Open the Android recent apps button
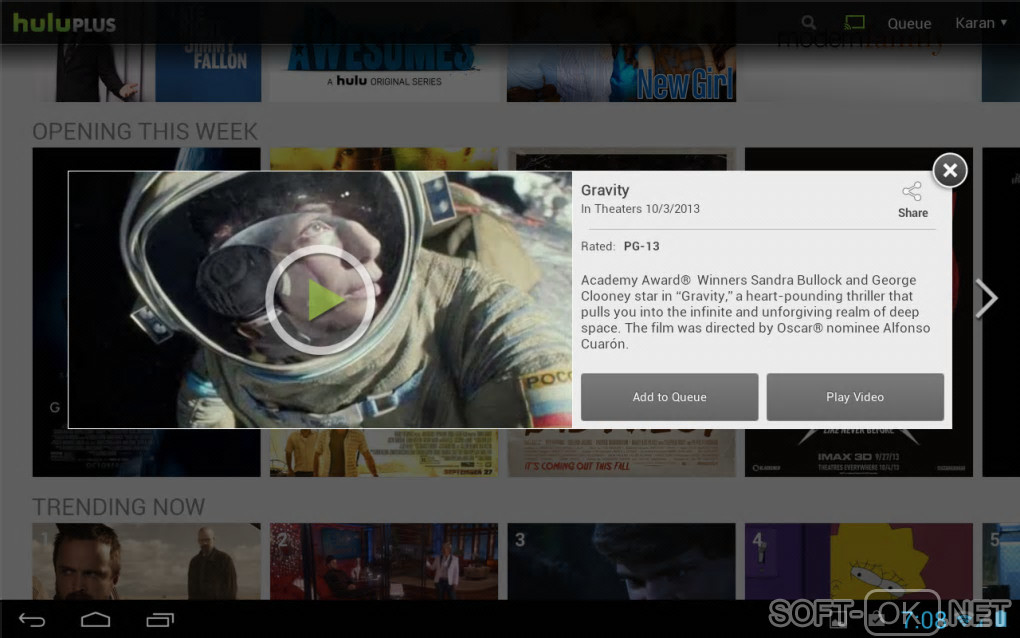Screen dimensions: 1020x638 pyautogui.click(x=160, y=620)
